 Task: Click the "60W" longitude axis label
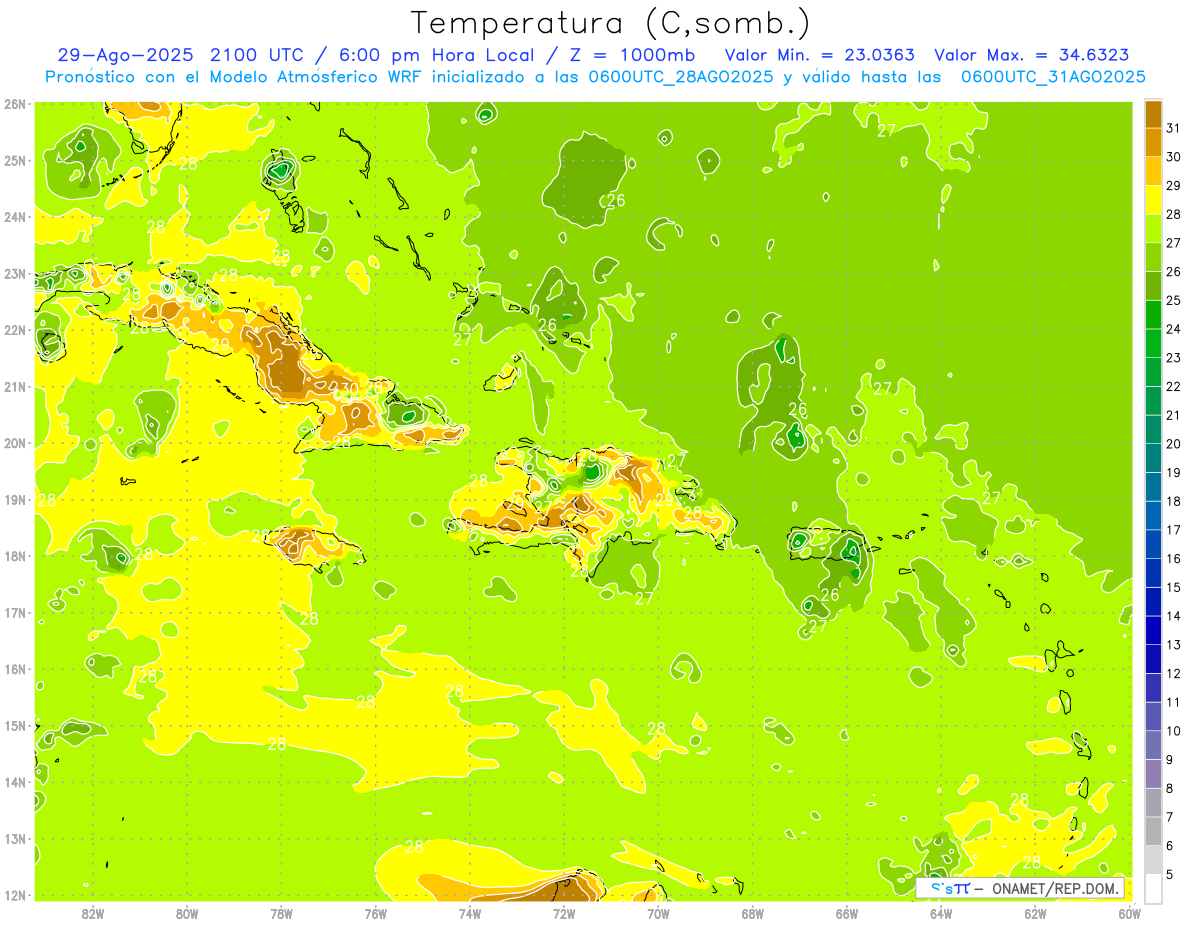1129,912
